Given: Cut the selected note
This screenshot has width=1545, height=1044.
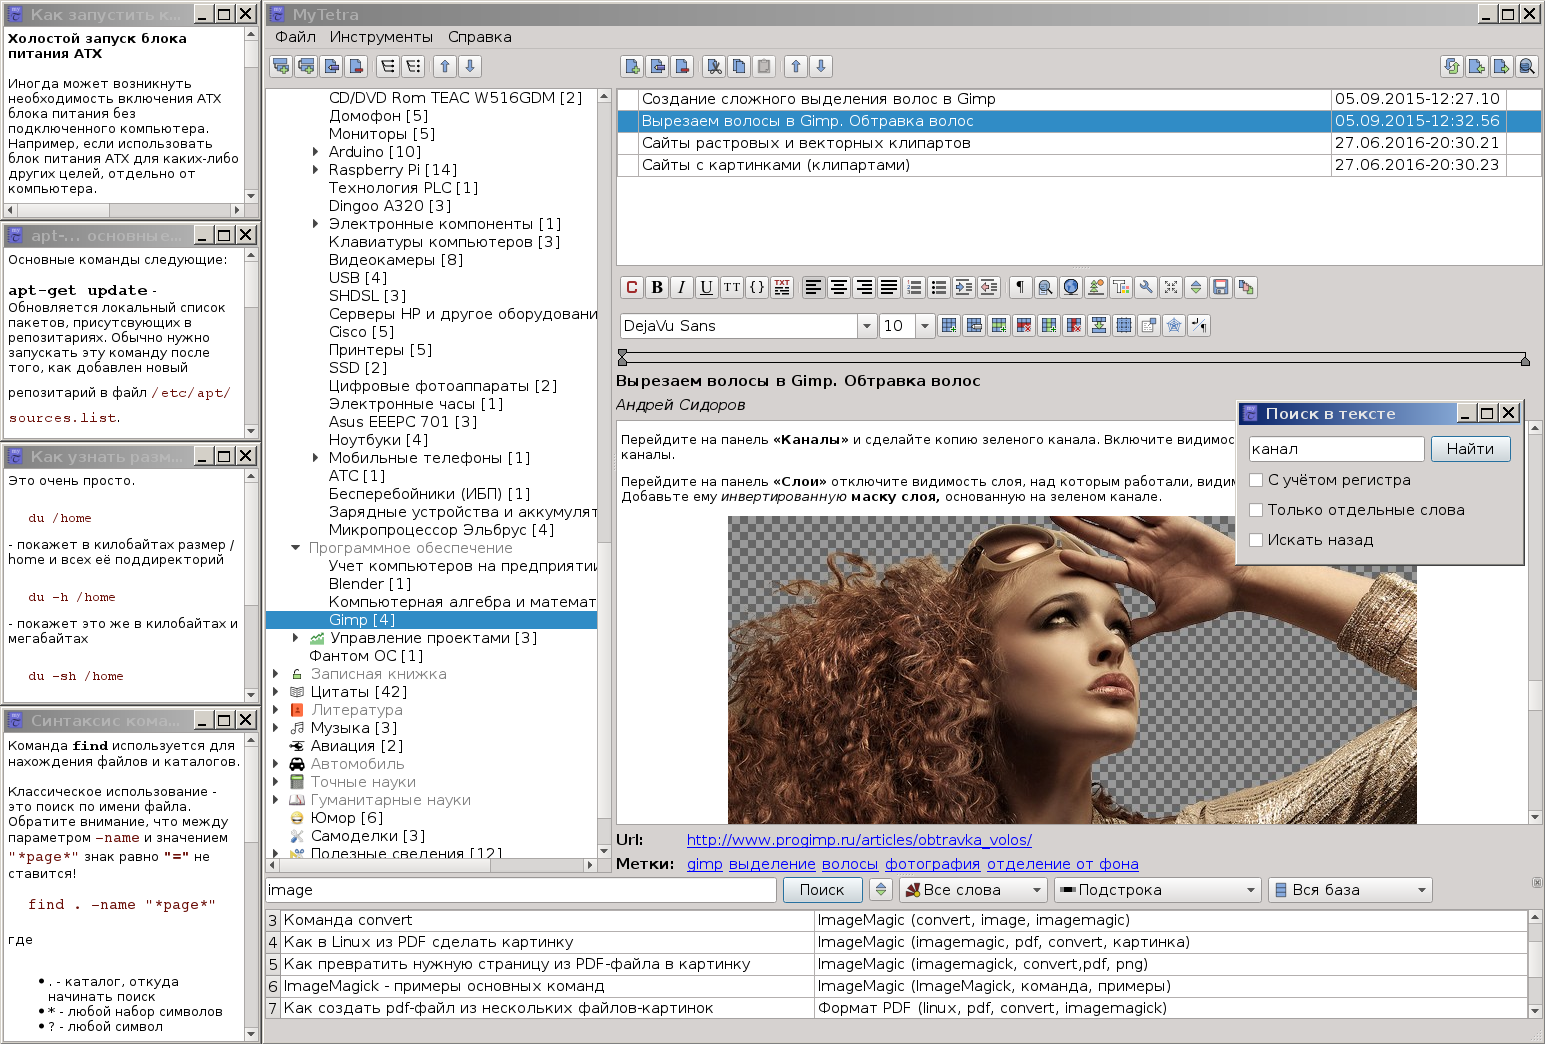Looking at the screenshot, I should click(x=714, y=66).
